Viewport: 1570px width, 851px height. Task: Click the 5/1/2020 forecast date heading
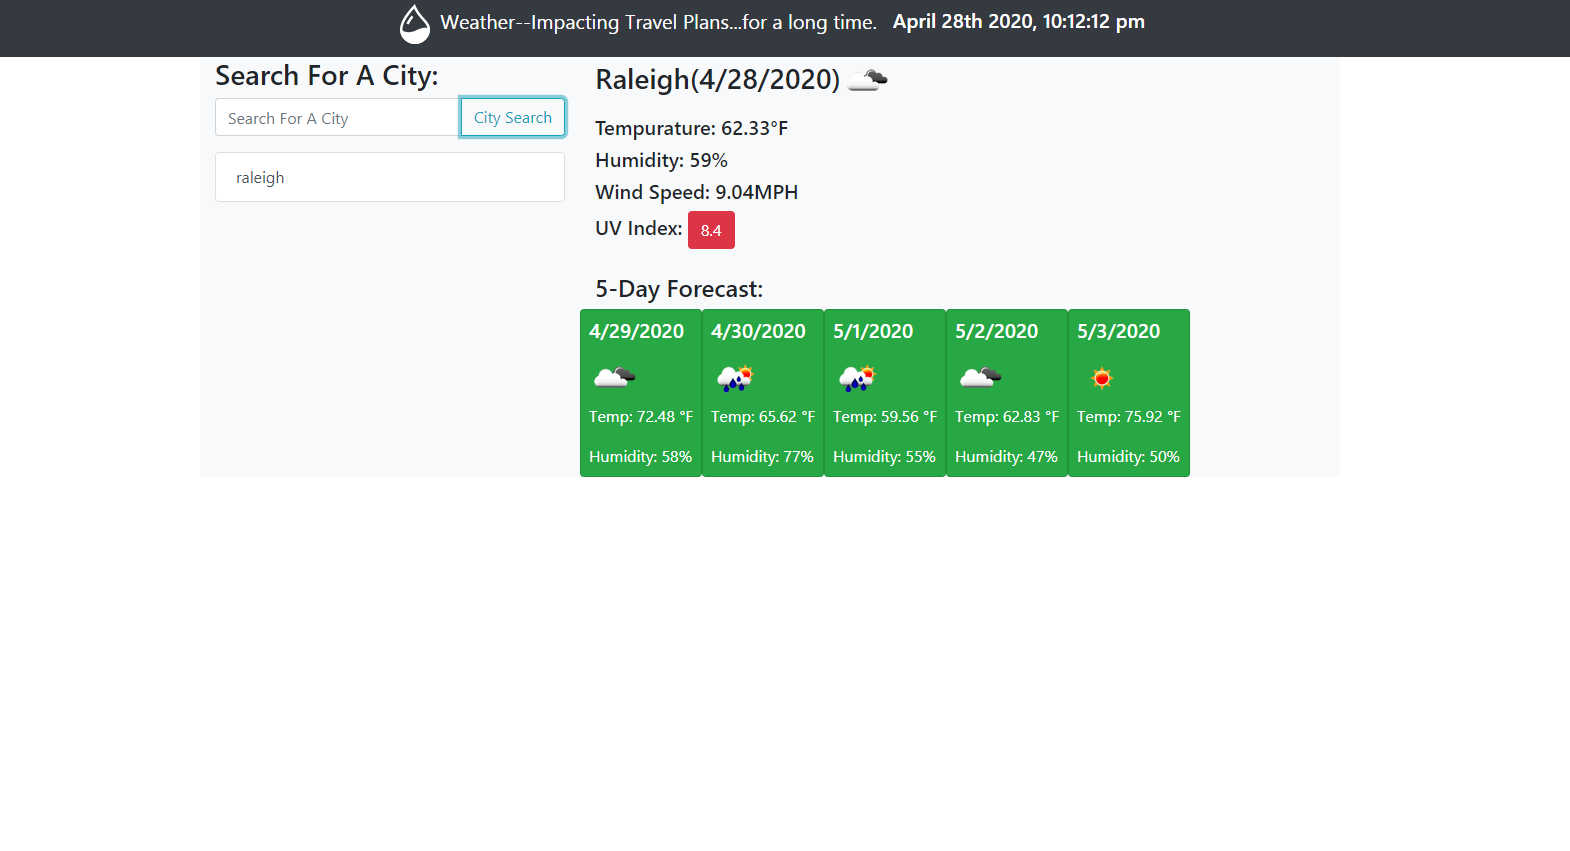[873, 332]
